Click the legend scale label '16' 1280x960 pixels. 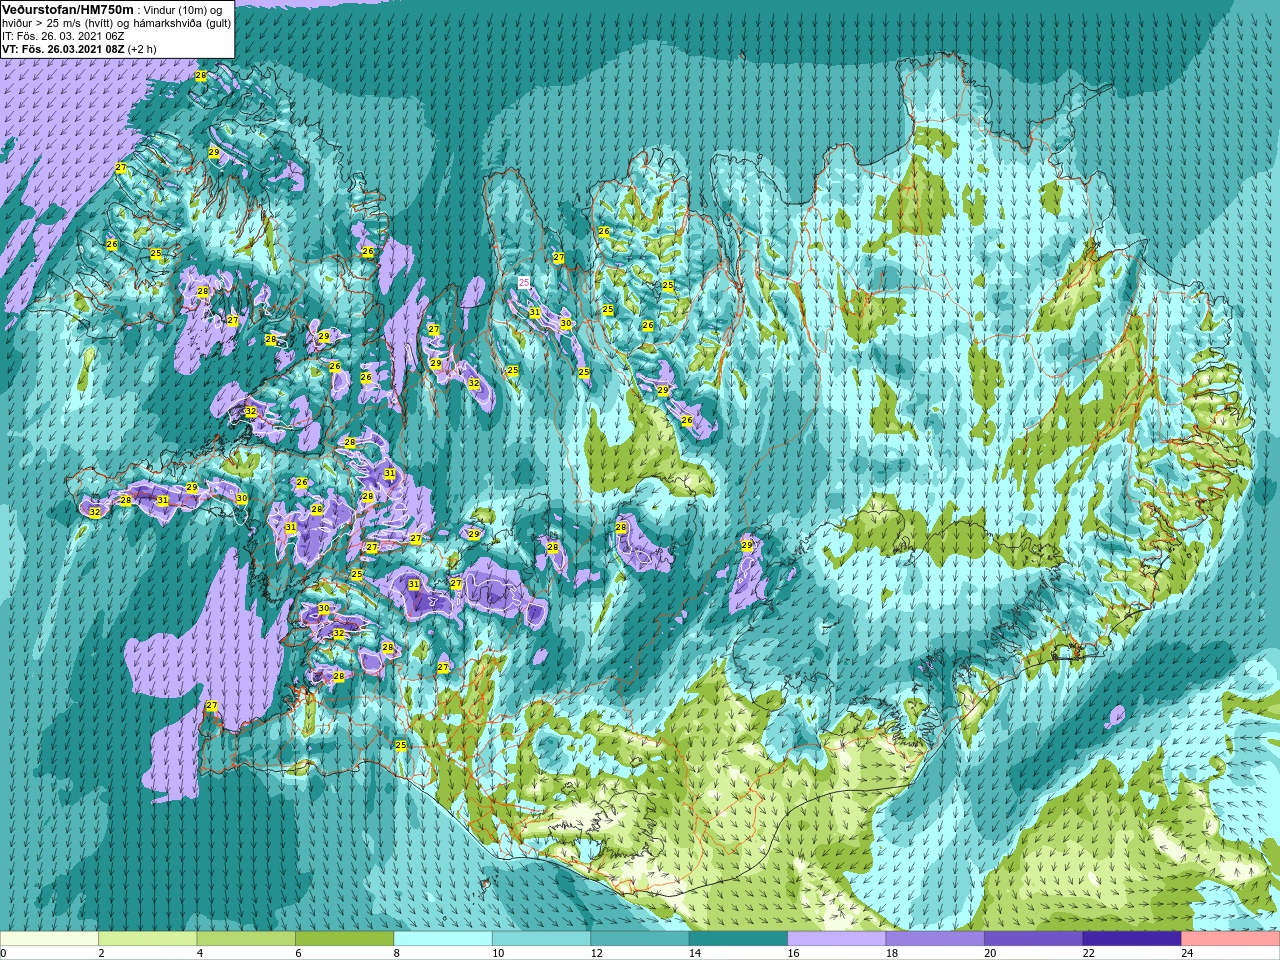tap(794, 953)
